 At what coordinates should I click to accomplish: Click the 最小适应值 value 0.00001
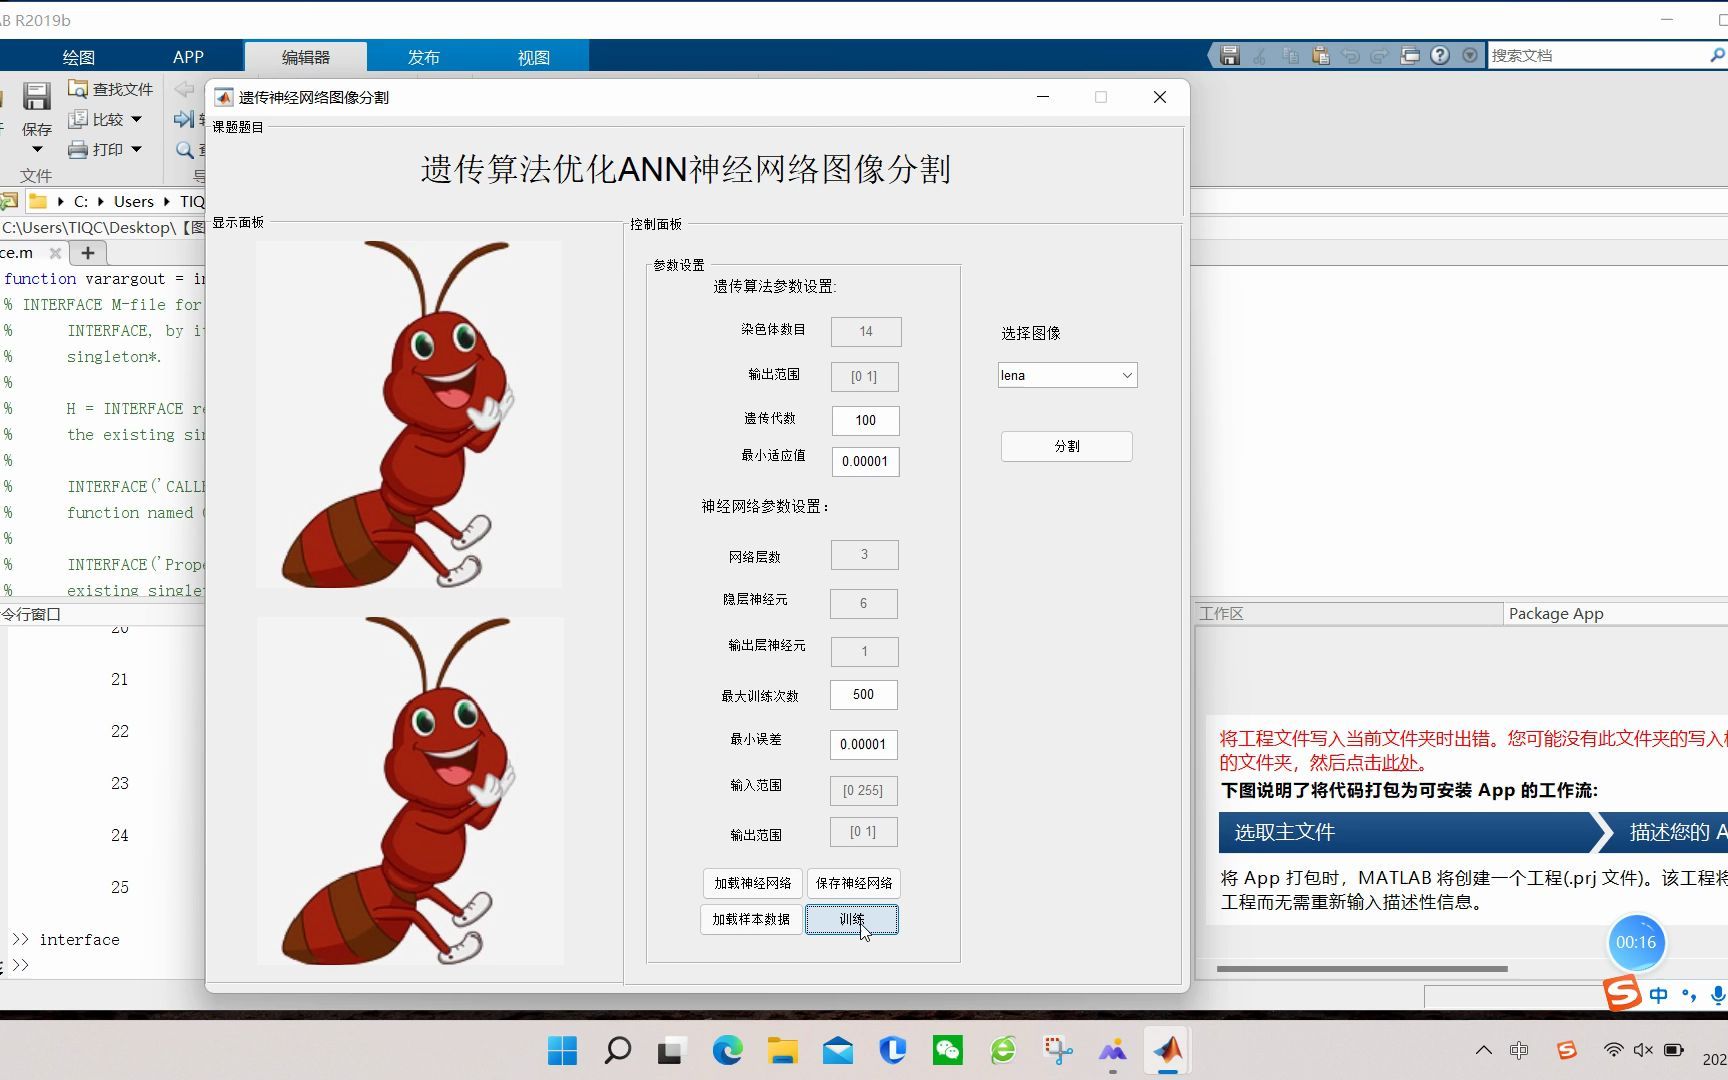[x=865, y=461]
